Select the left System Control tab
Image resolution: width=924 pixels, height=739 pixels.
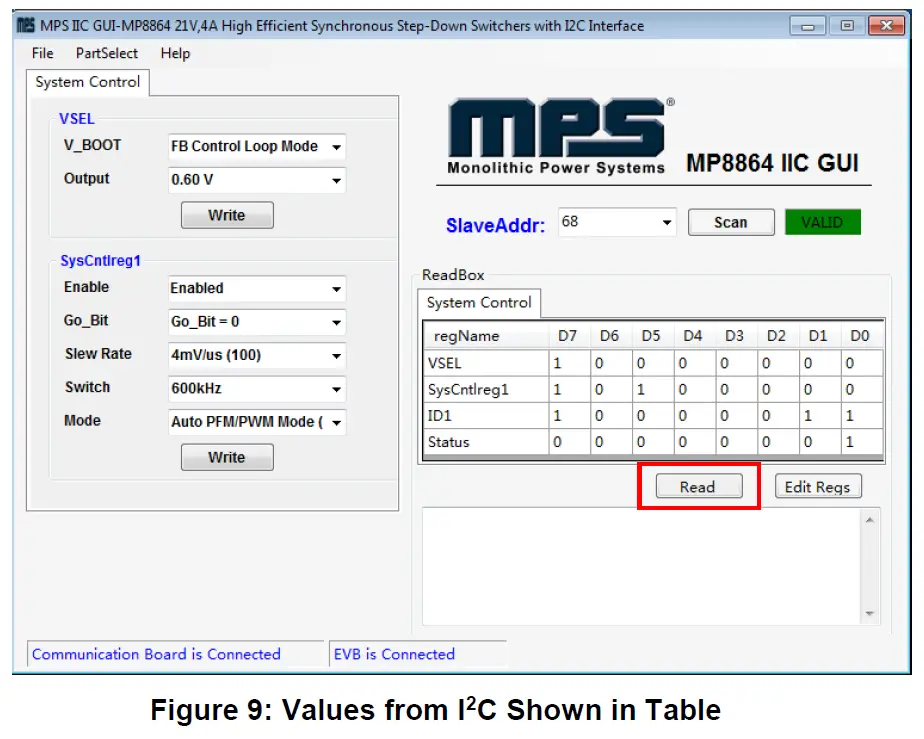coord(87,82)
